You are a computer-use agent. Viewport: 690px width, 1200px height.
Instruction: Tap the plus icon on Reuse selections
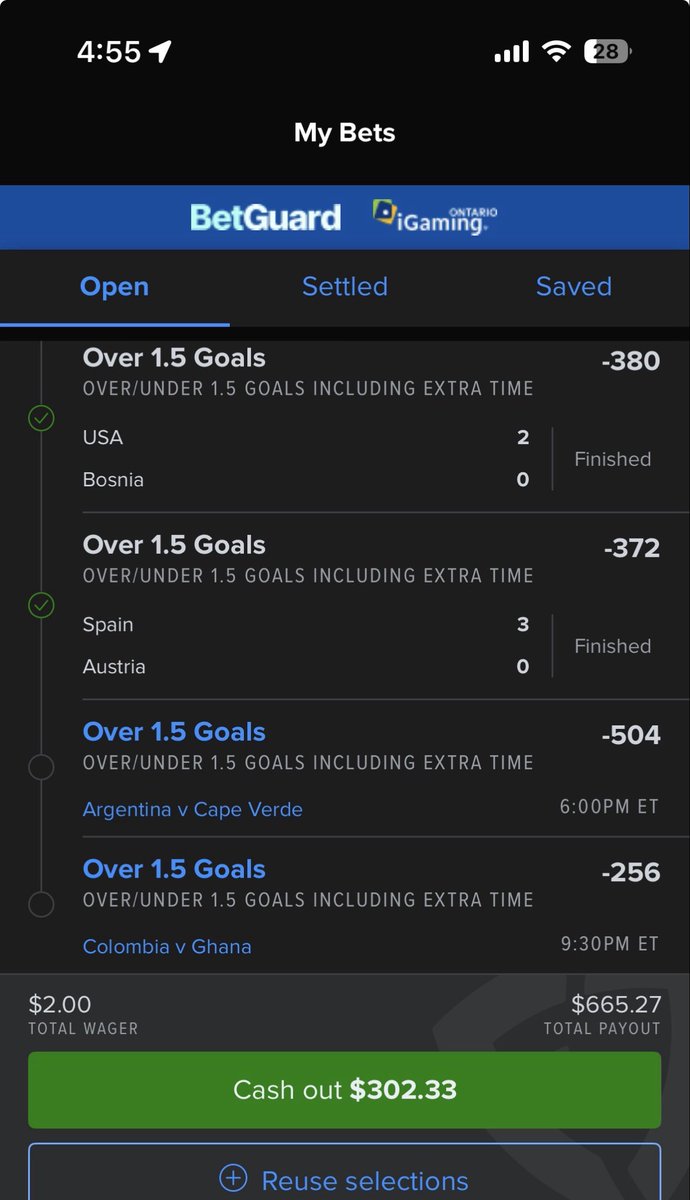233,1179
